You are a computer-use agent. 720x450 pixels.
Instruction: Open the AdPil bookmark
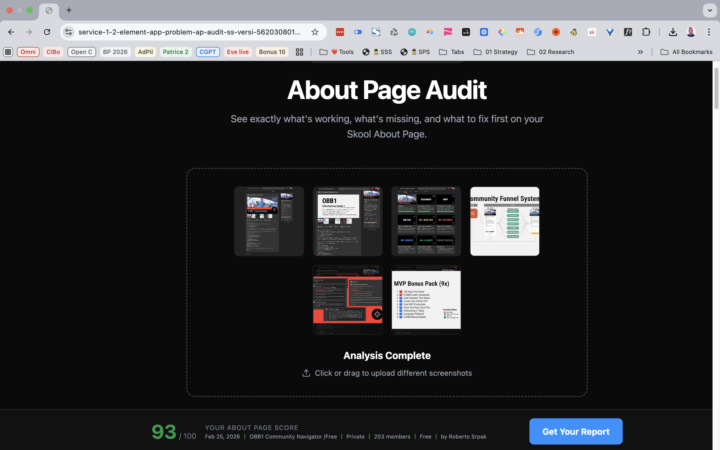pos(145,52)
